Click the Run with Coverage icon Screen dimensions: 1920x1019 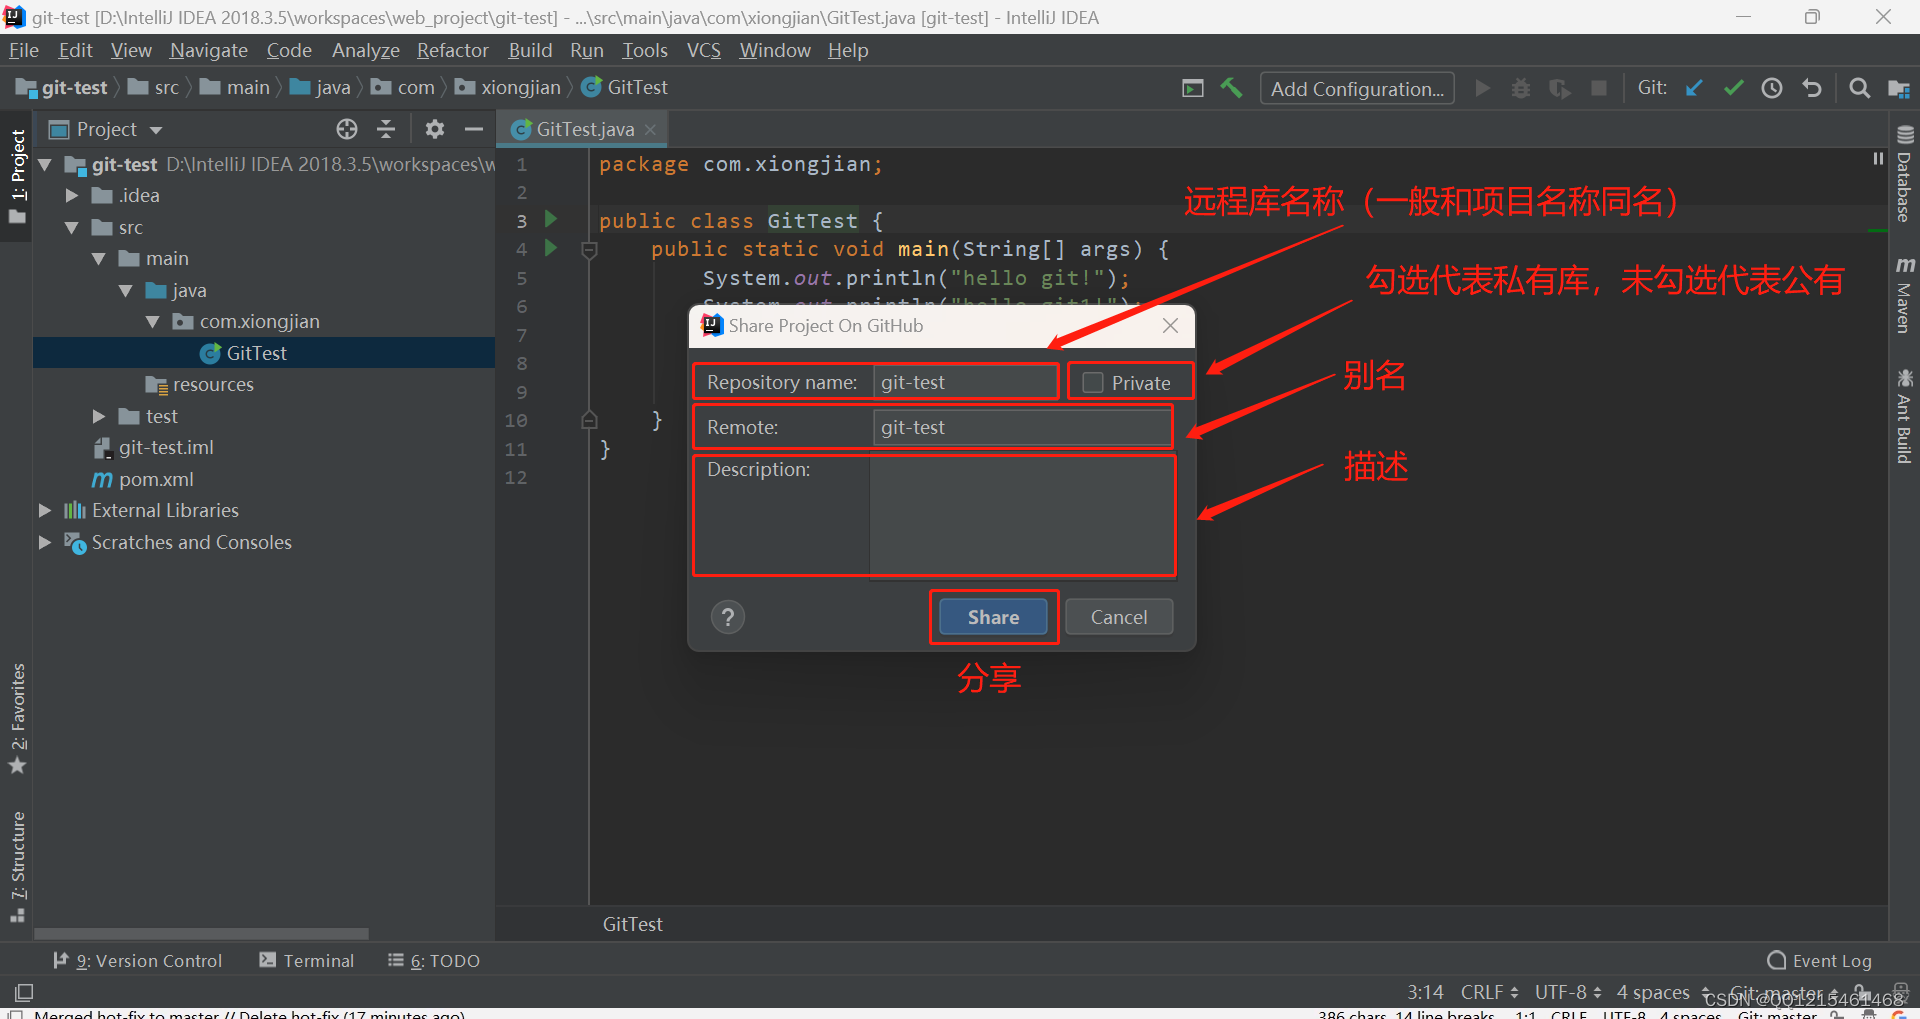pos(1560,88)
